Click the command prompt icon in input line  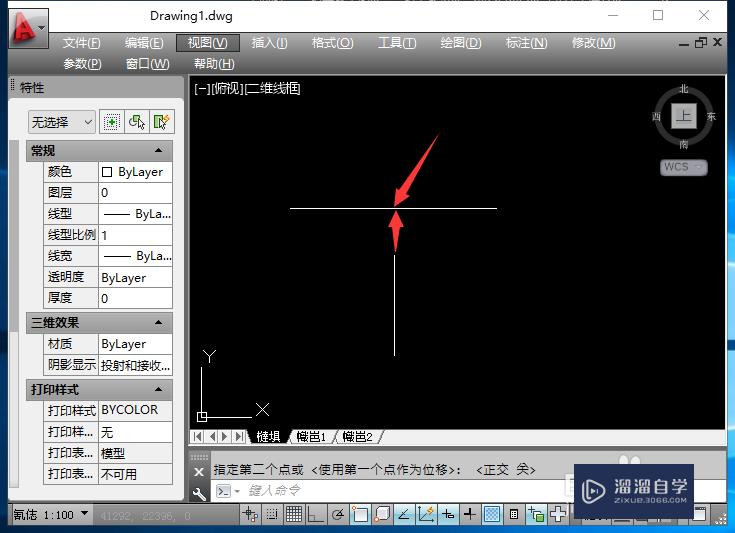point(224,491)
